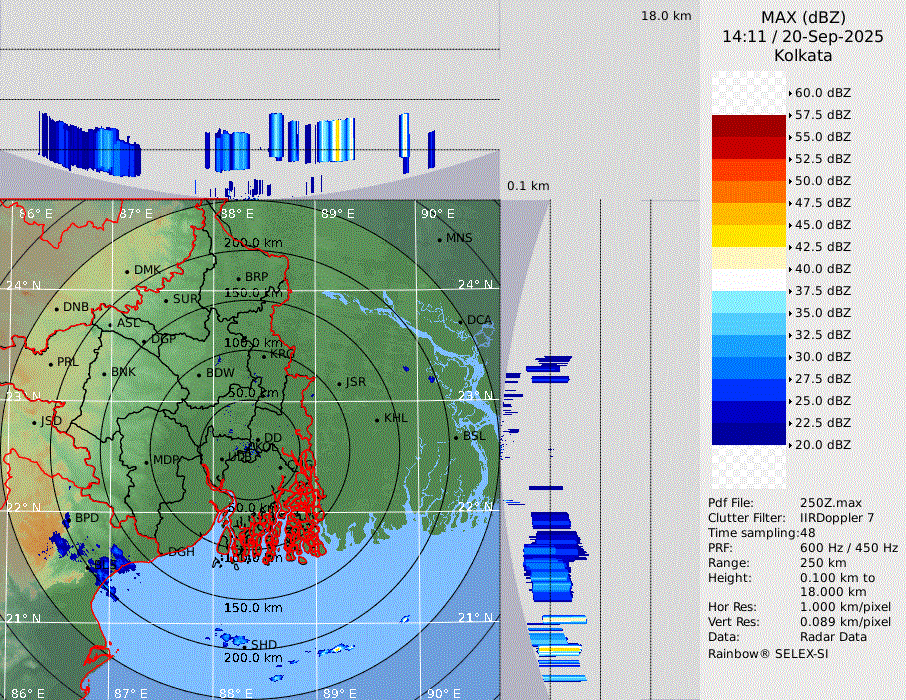This screenshot has width=906, height=700.
Task: Click the 18.0 km height label
Action: 666,16
